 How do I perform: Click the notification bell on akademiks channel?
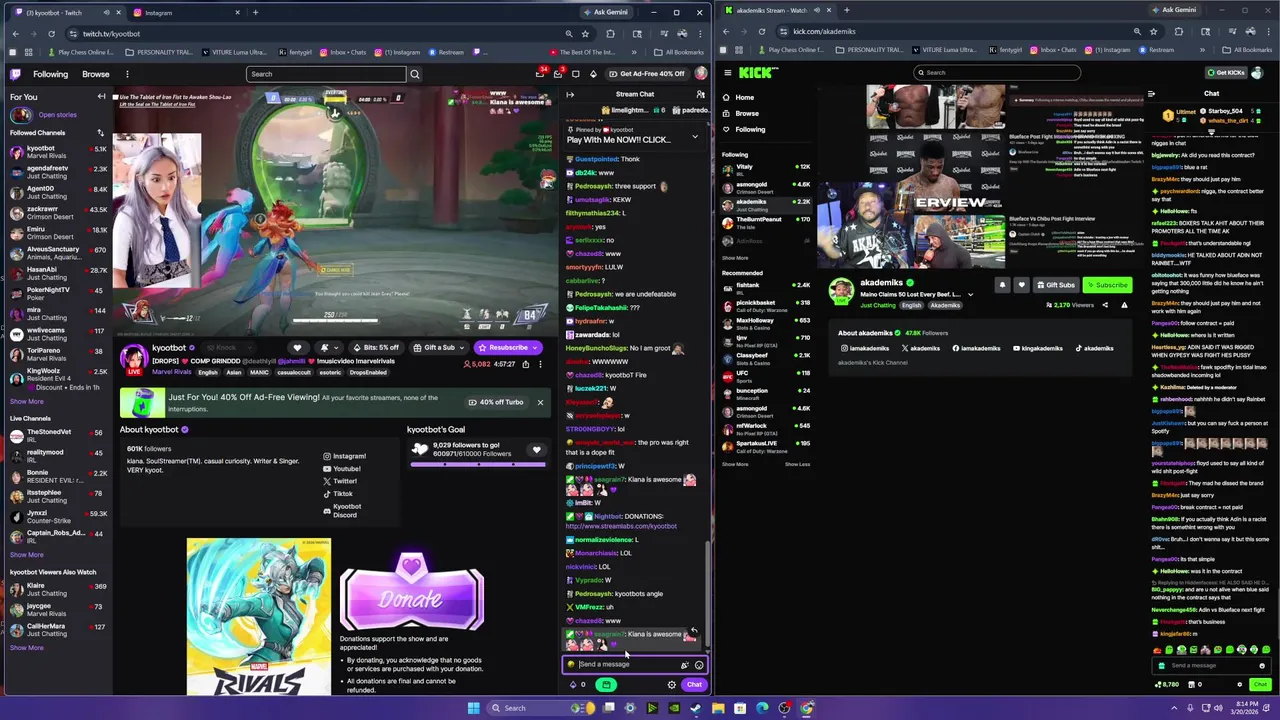1002,285
